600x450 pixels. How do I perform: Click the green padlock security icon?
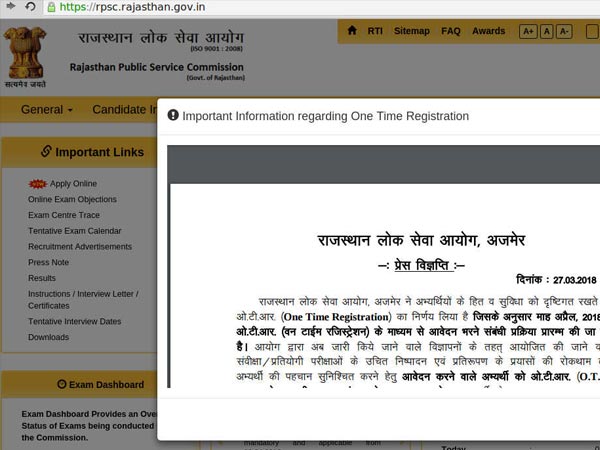coord(49,7)
